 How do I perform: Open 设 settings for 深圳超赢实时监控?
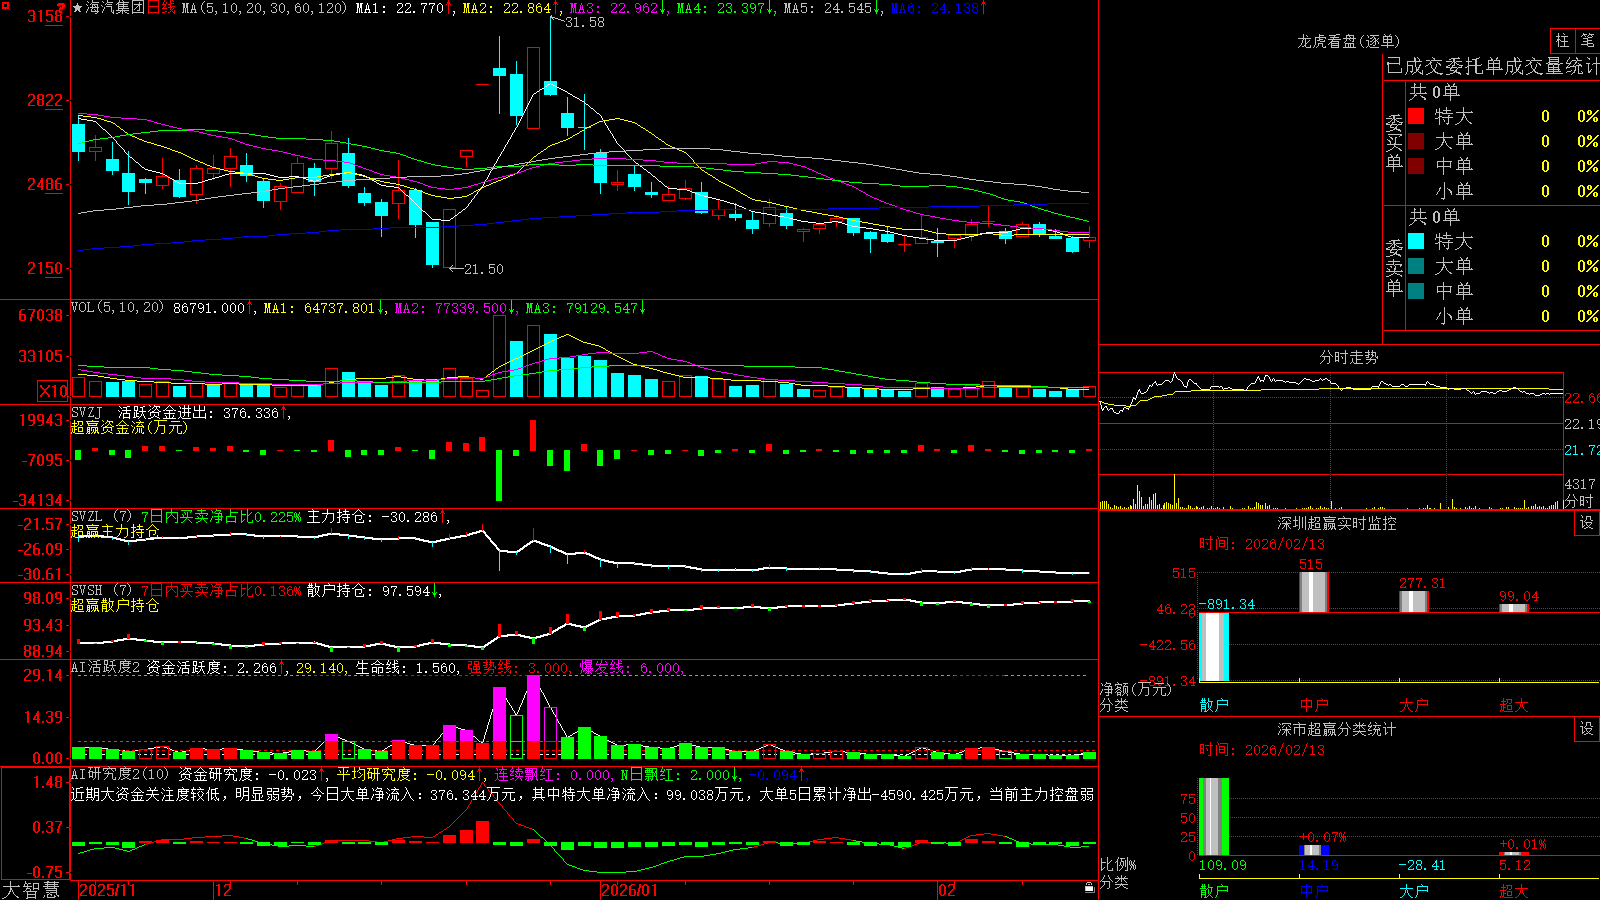(1587, 523)
